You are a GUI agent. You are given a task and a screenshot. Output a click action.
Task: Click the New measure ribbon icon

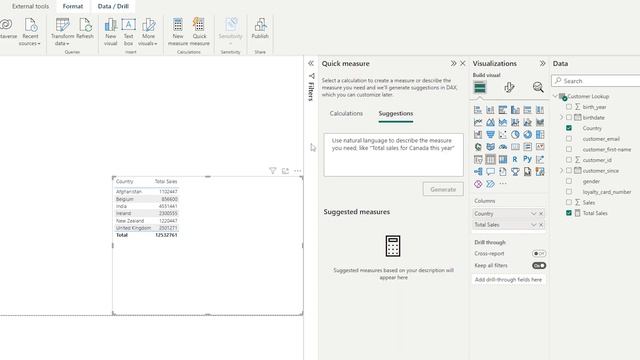click(x=178, y=25)
